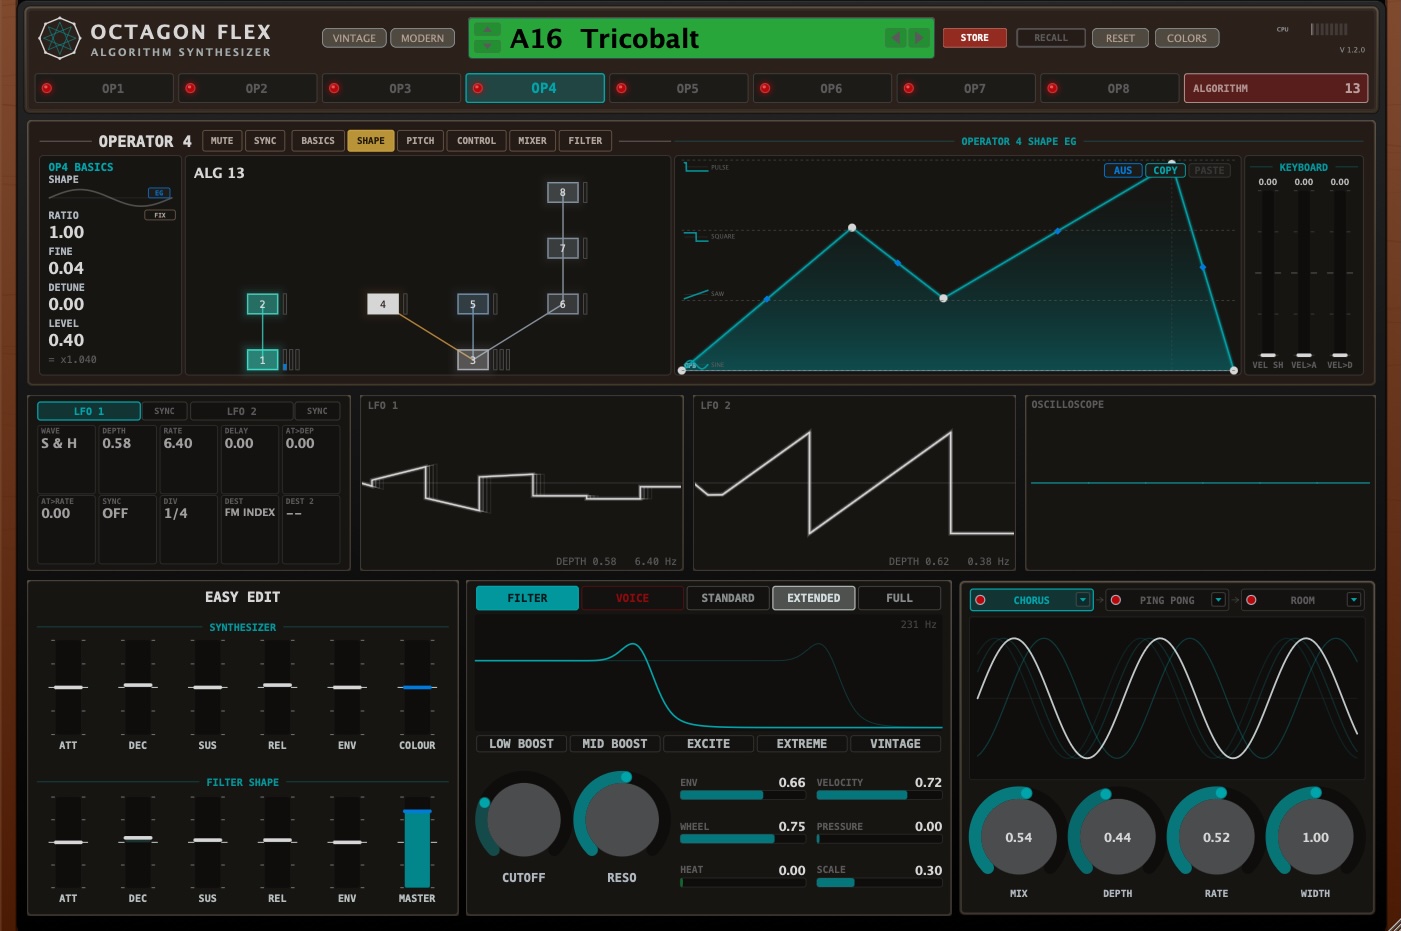Open the Algorithm selector showing 13
Image resolution: width=1401 pixels, height=931 pixels.
point(1275,88)
